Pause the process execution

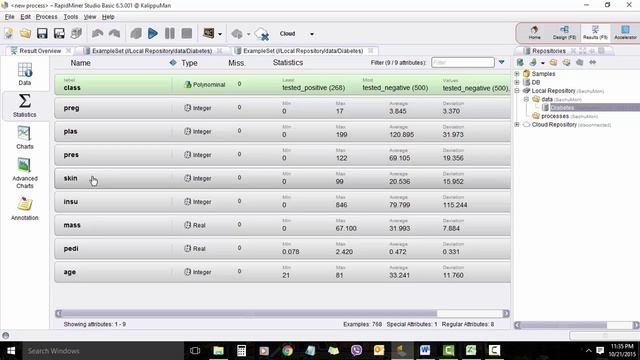[170, 33]
